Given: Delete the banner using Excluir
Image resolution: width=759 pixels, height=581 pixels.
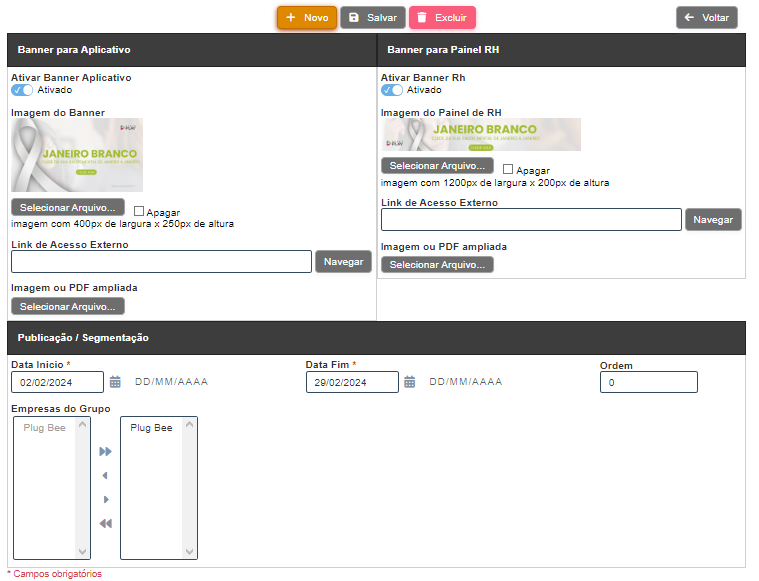Looking at the screenshot, I should coord(442,18).
